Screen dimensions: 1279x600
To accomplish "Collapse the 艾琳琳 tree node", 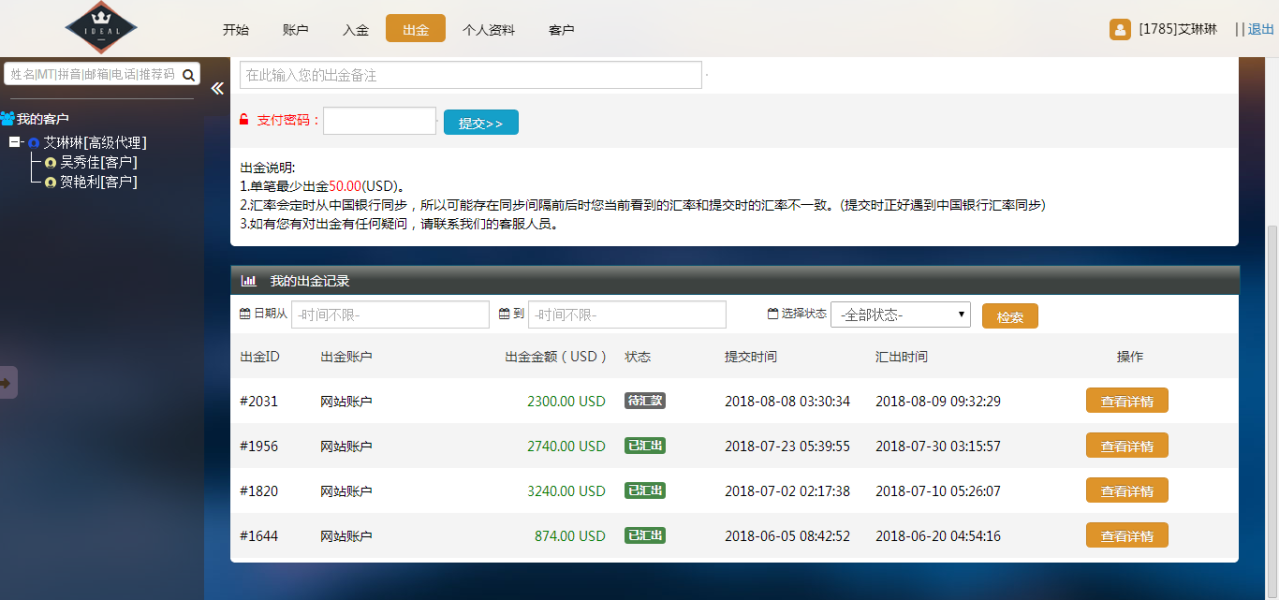I will point(15,143).
